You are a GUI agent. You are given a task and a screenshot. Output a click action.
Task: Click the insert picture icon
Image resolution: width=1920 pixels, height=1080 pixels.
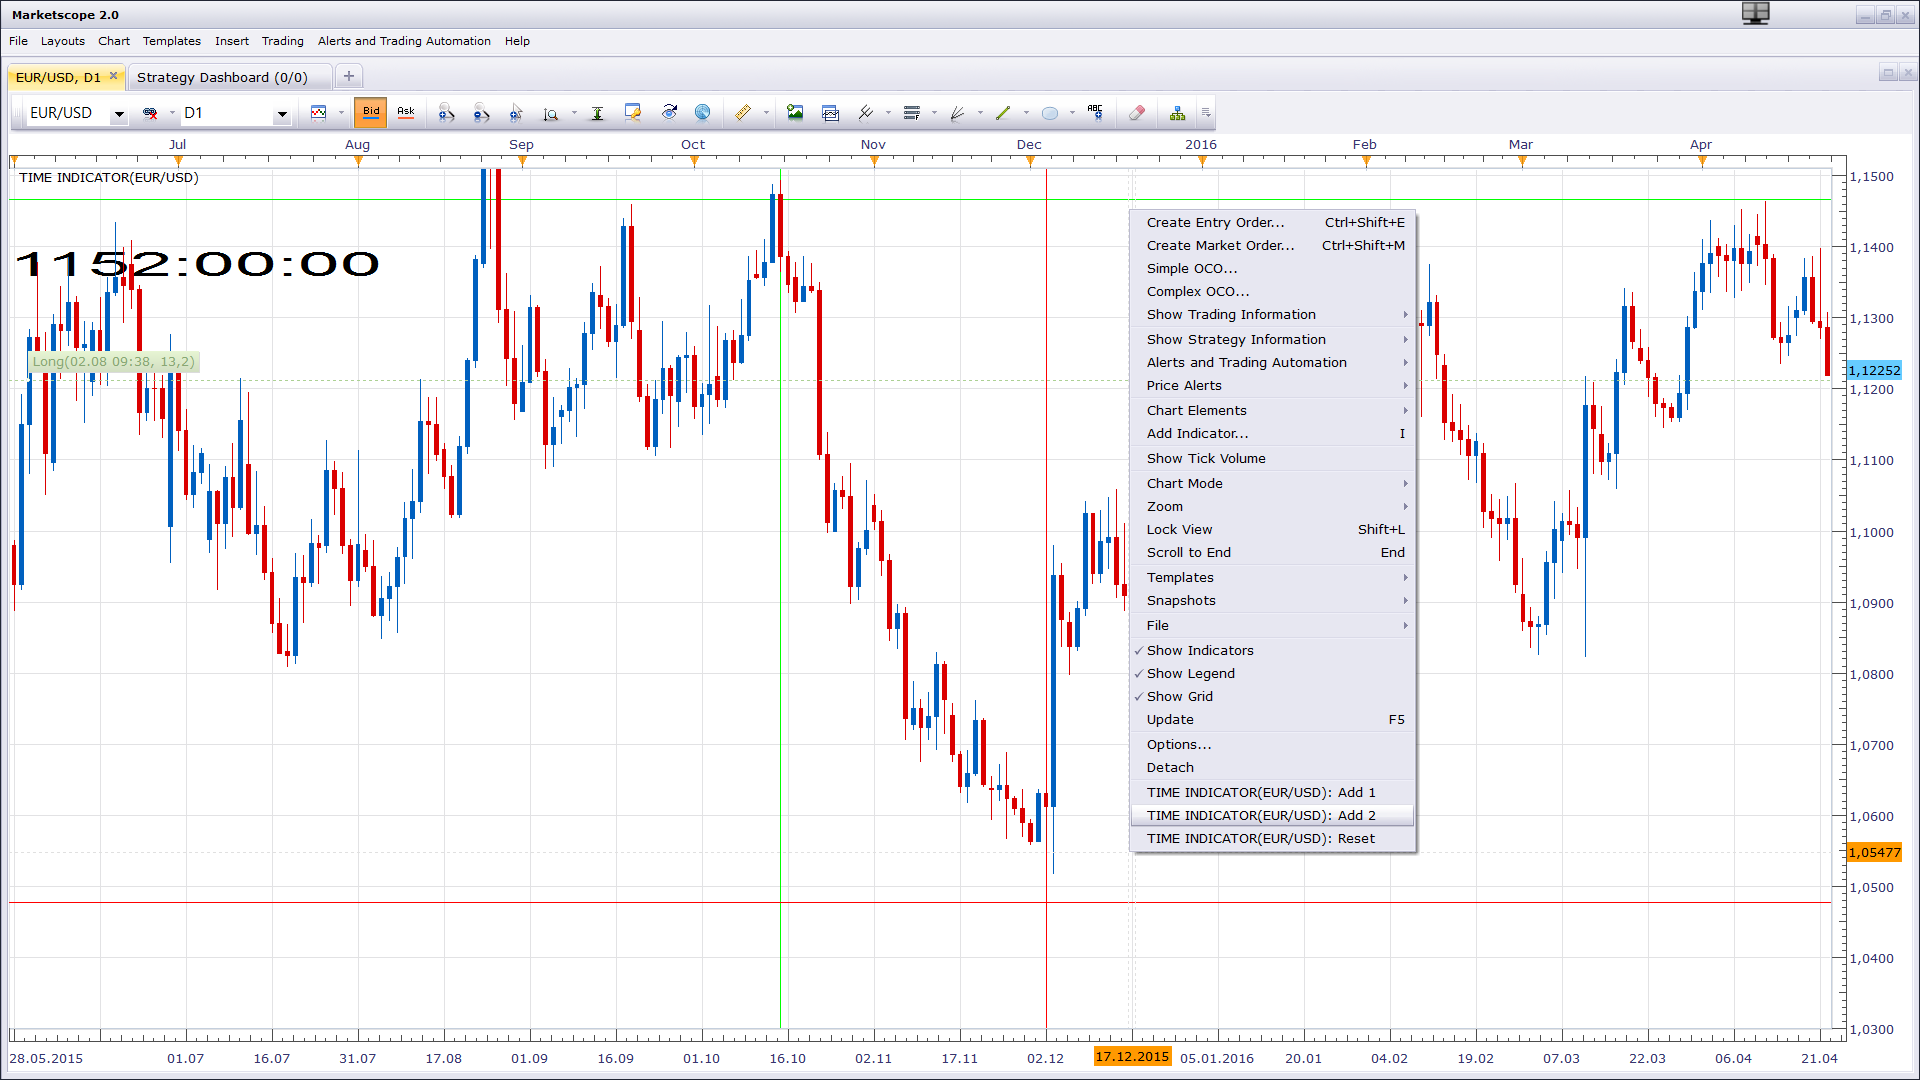pos(795,113)
